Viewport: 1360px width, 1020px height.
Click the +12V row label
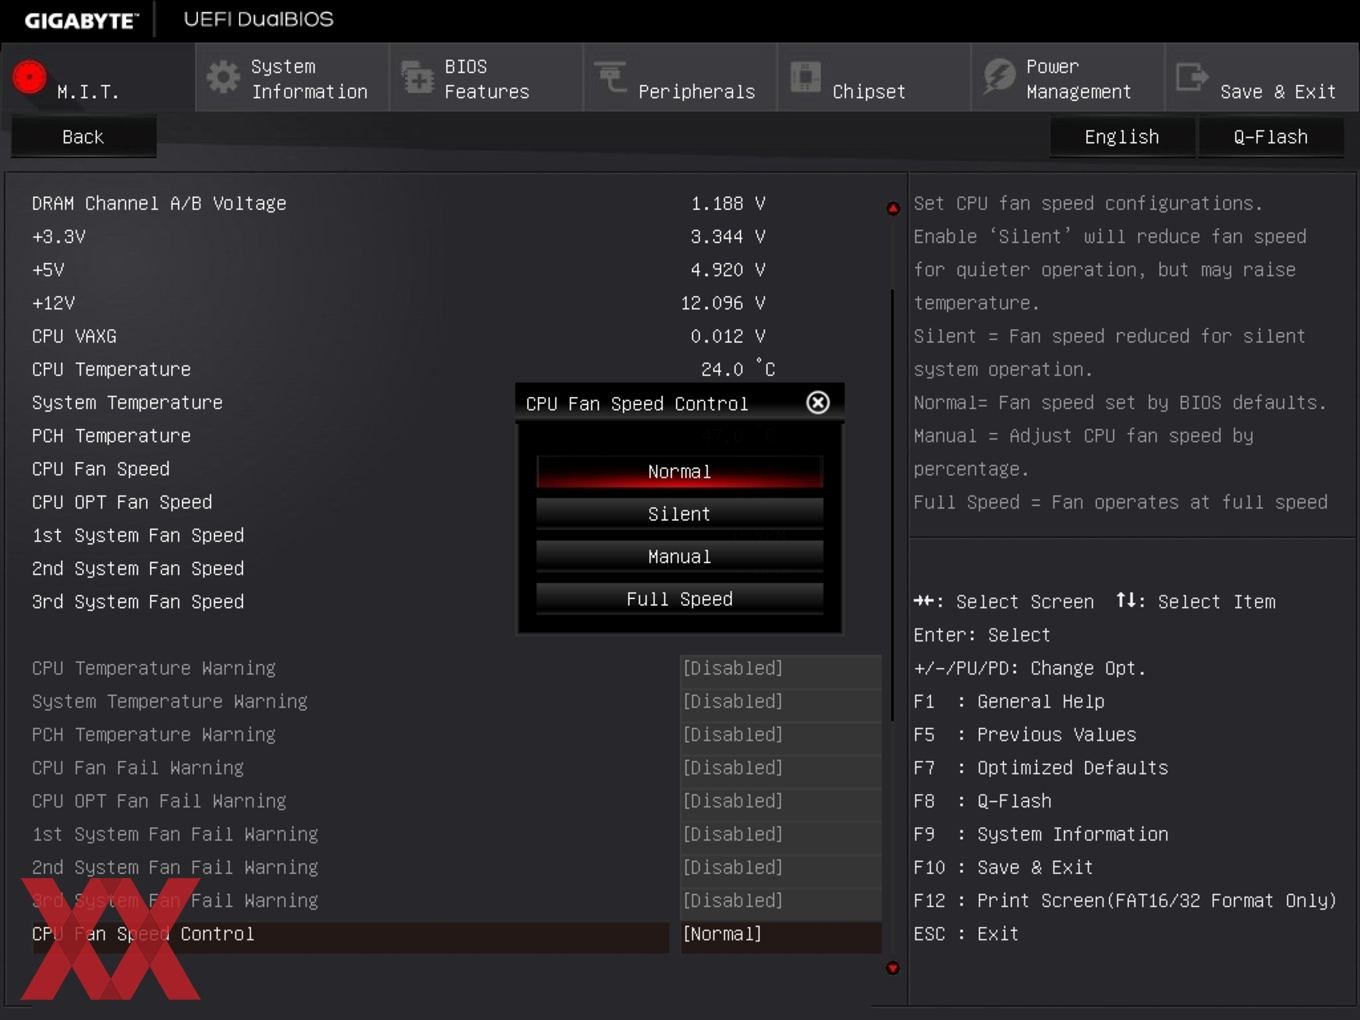pyautogui.click(x=53, y=303)
